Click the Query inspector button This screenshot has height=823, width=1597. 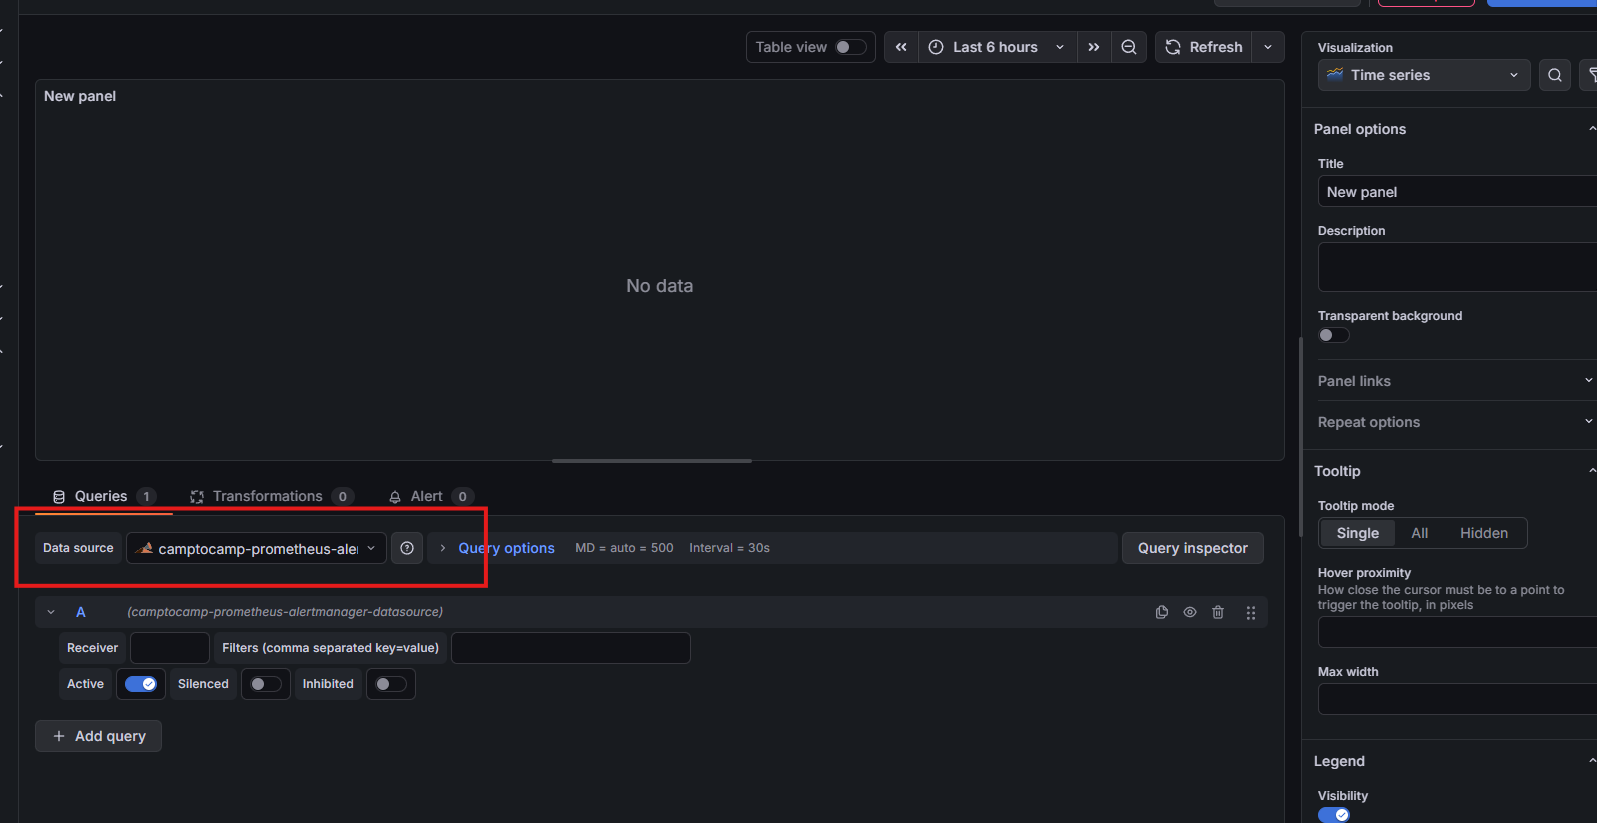point(1192,548)
